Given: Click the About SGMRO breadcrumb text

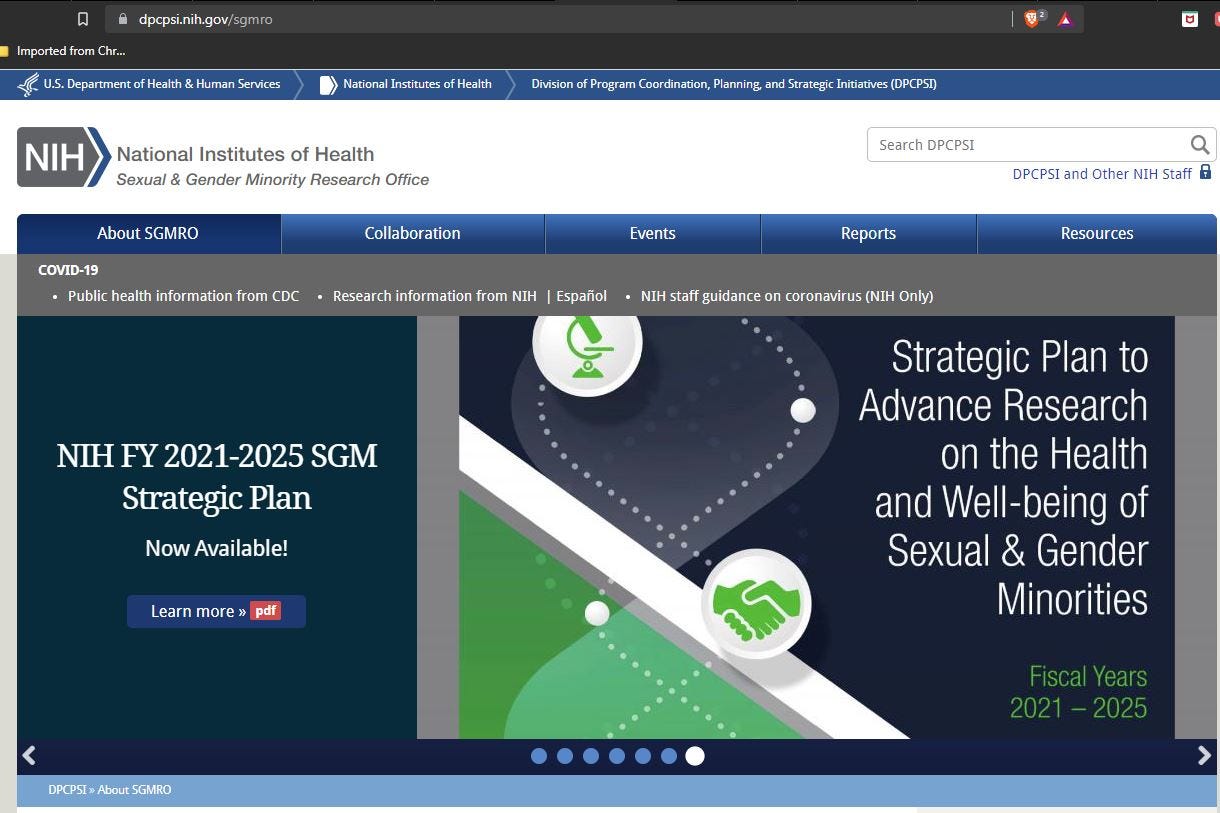Looking at the screenshot, I should coord(134,790).
